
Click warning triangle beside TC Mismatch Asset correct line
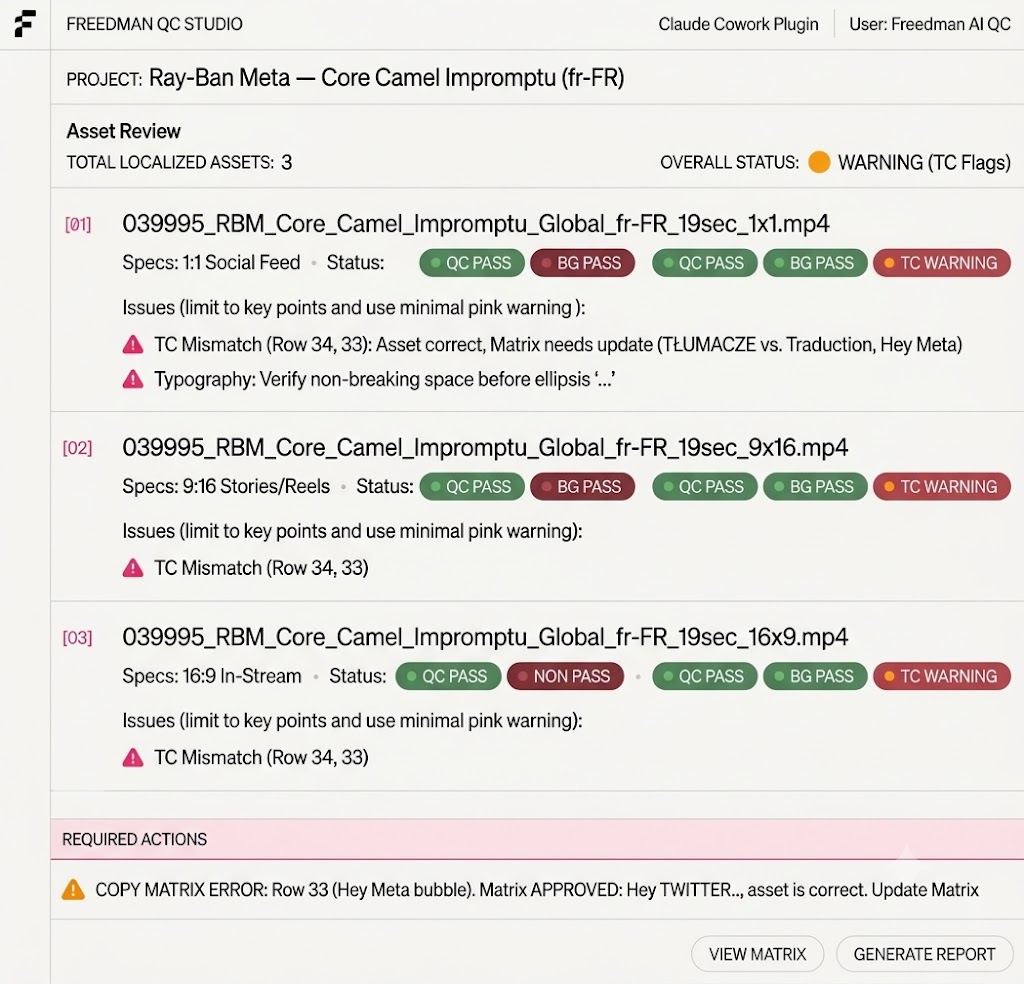(x=133, y=344)
